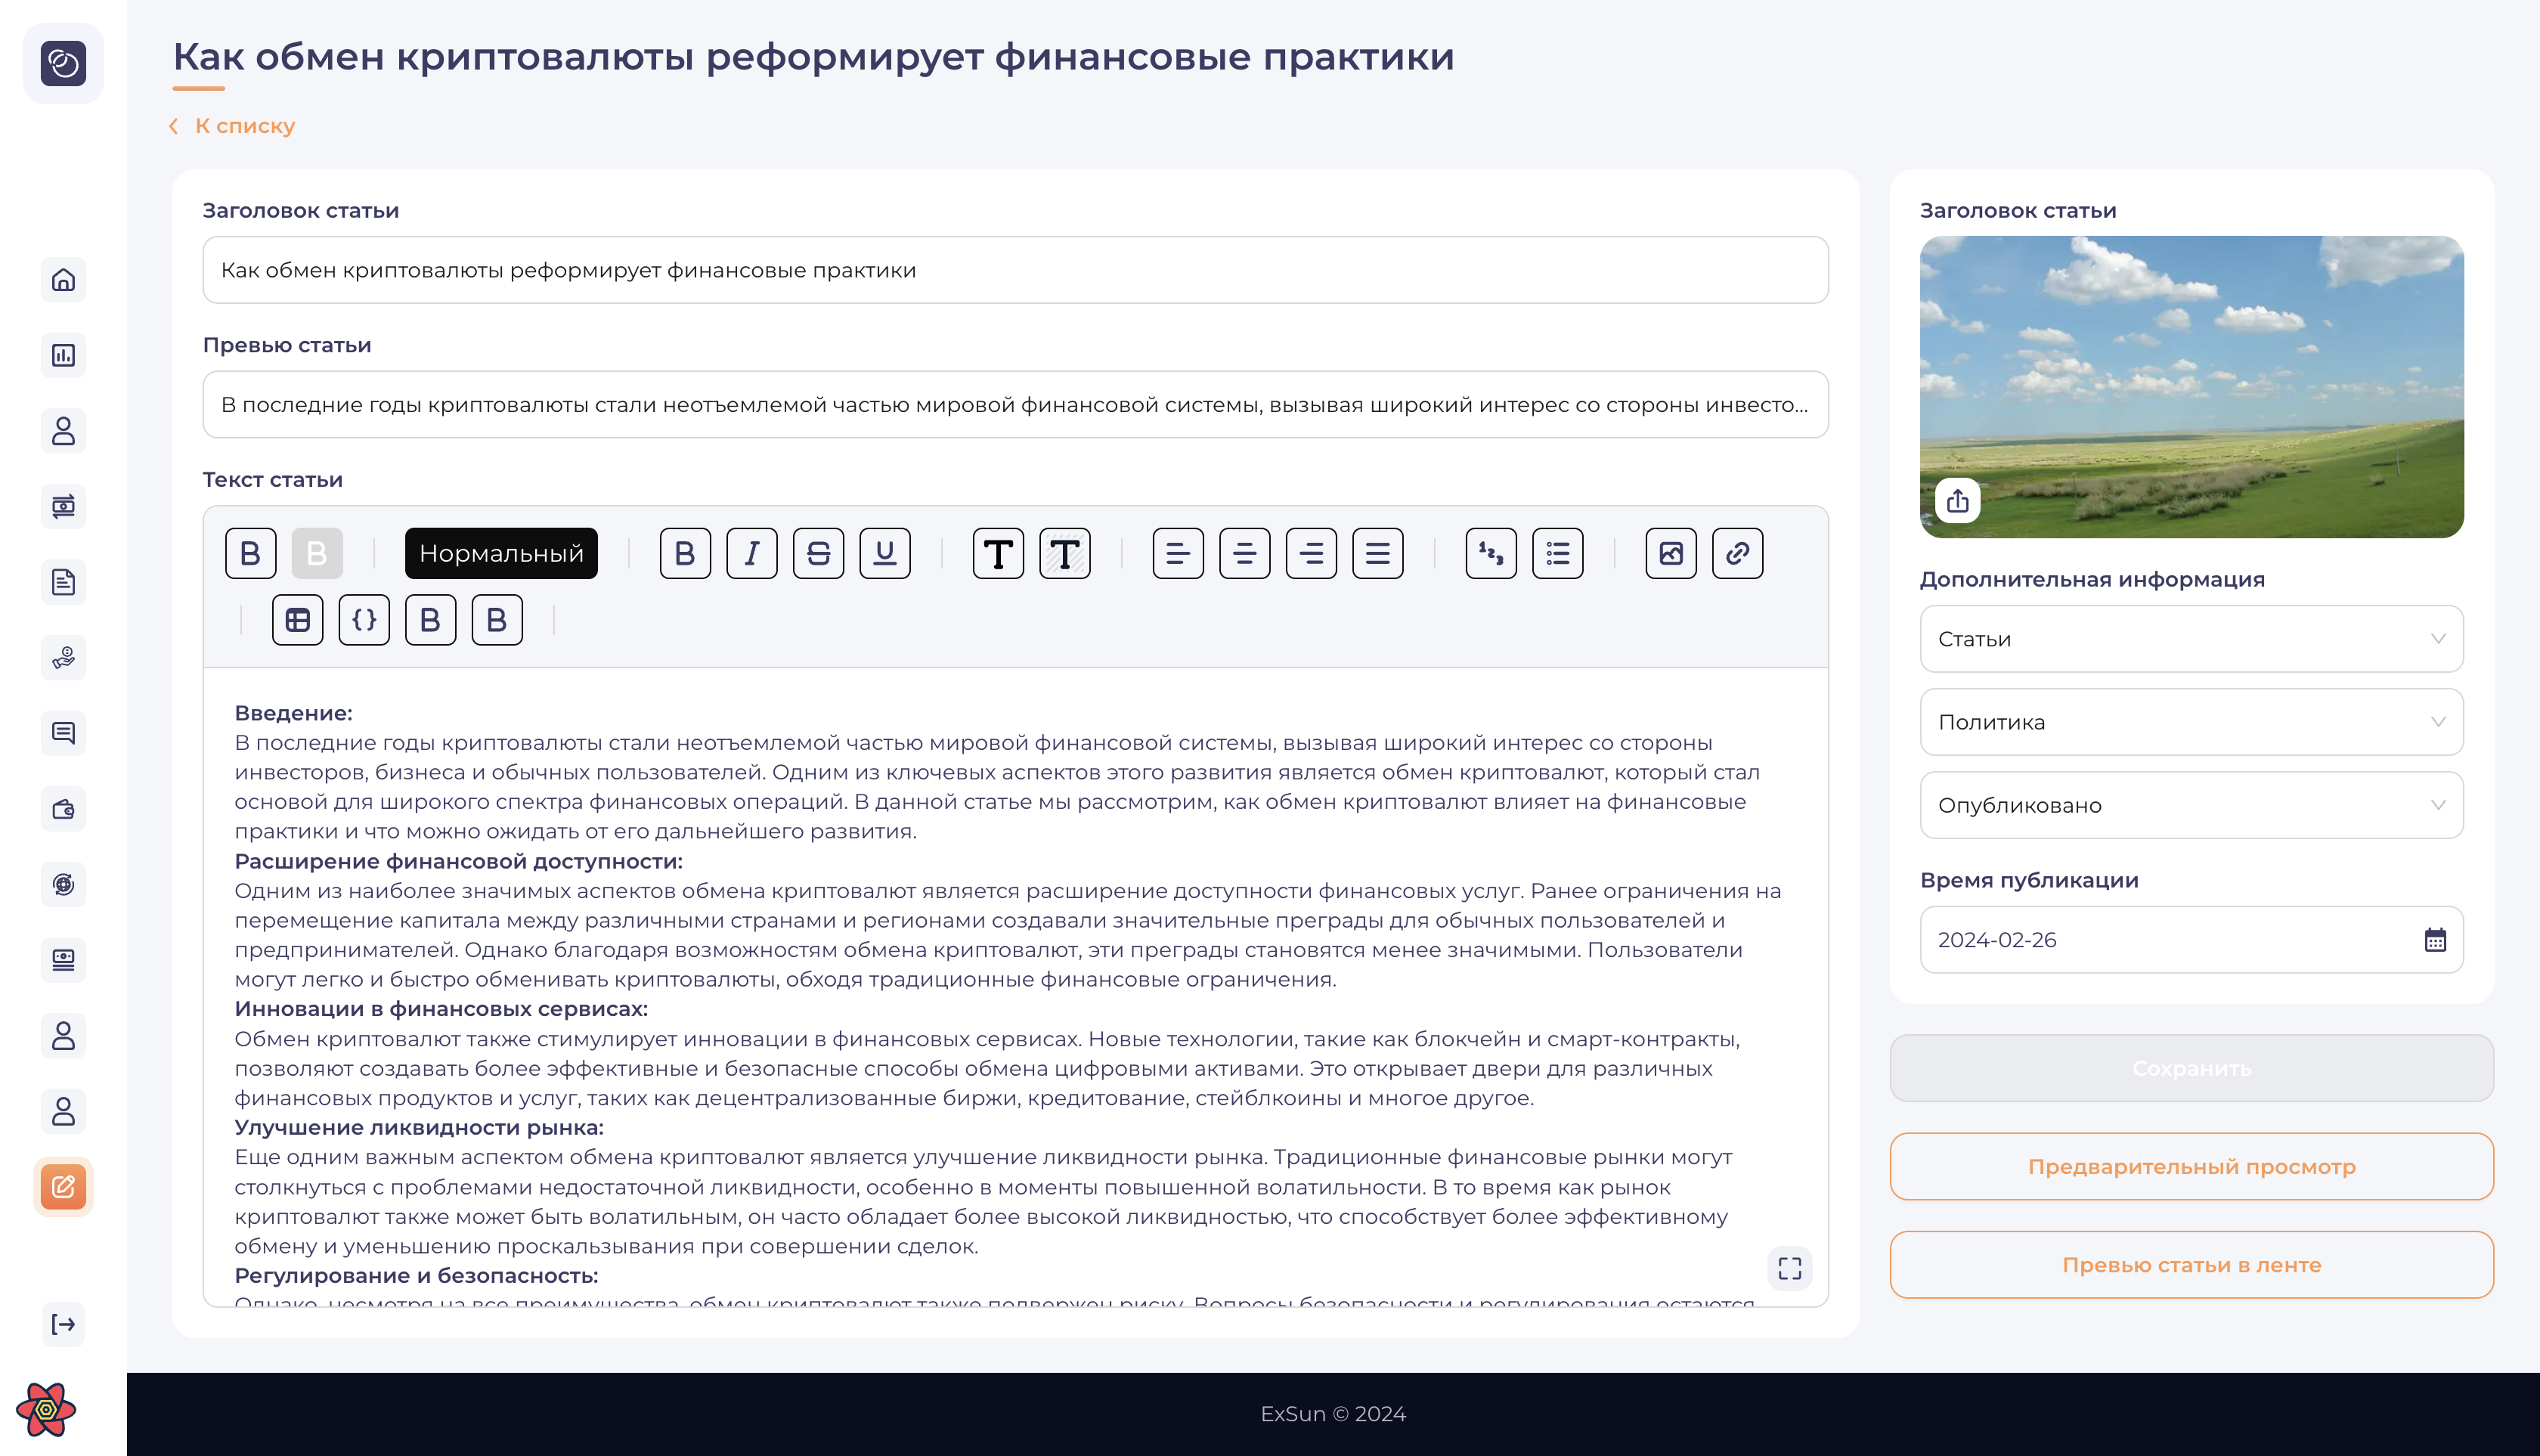Insert an image into article text
Screen dimensions: 2540x1456
(1670, 553)
